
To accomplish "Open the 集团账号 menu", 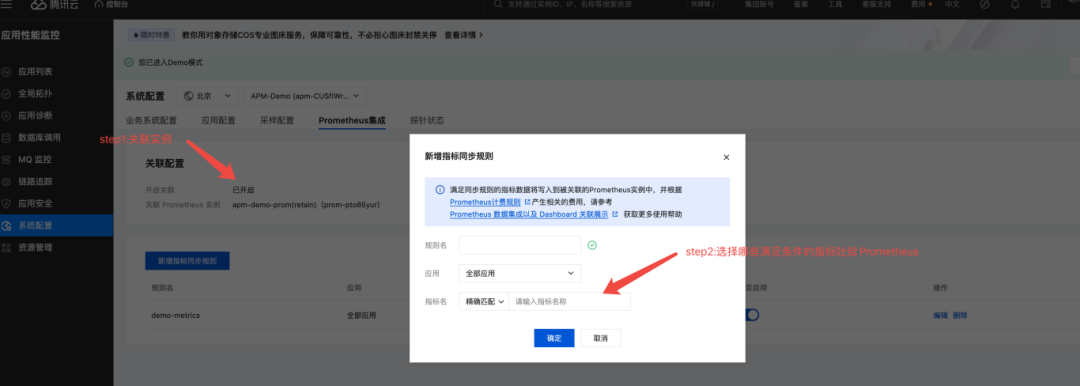I will pyautogui.click(x=759, y=4).
